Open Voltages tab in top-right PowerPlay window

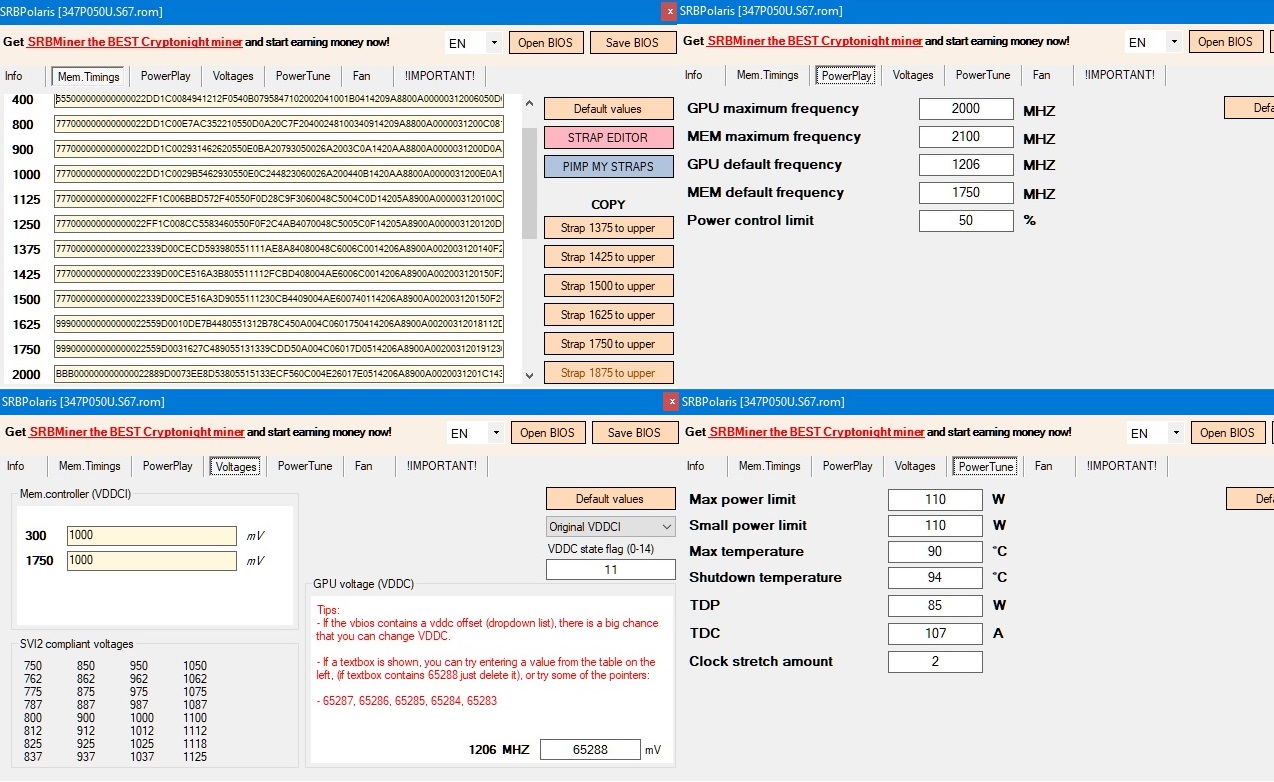click(913, 76)
